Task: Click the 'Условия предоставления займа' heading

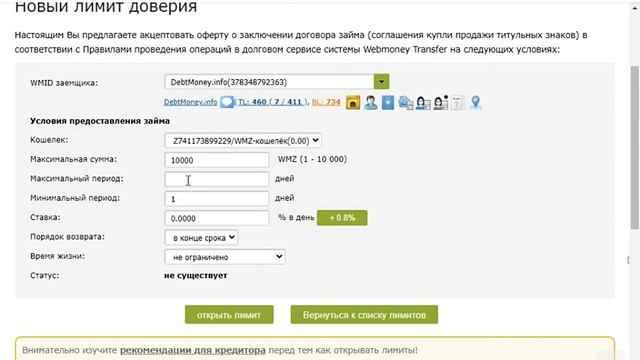Action: 100,121
